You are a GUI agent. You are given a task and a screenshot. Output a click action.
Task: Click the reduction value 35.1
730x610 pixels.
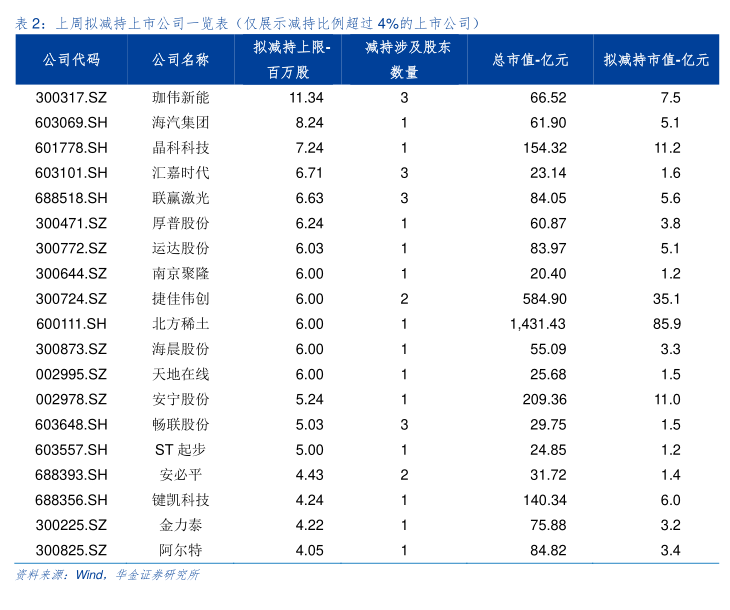point(667,299)
